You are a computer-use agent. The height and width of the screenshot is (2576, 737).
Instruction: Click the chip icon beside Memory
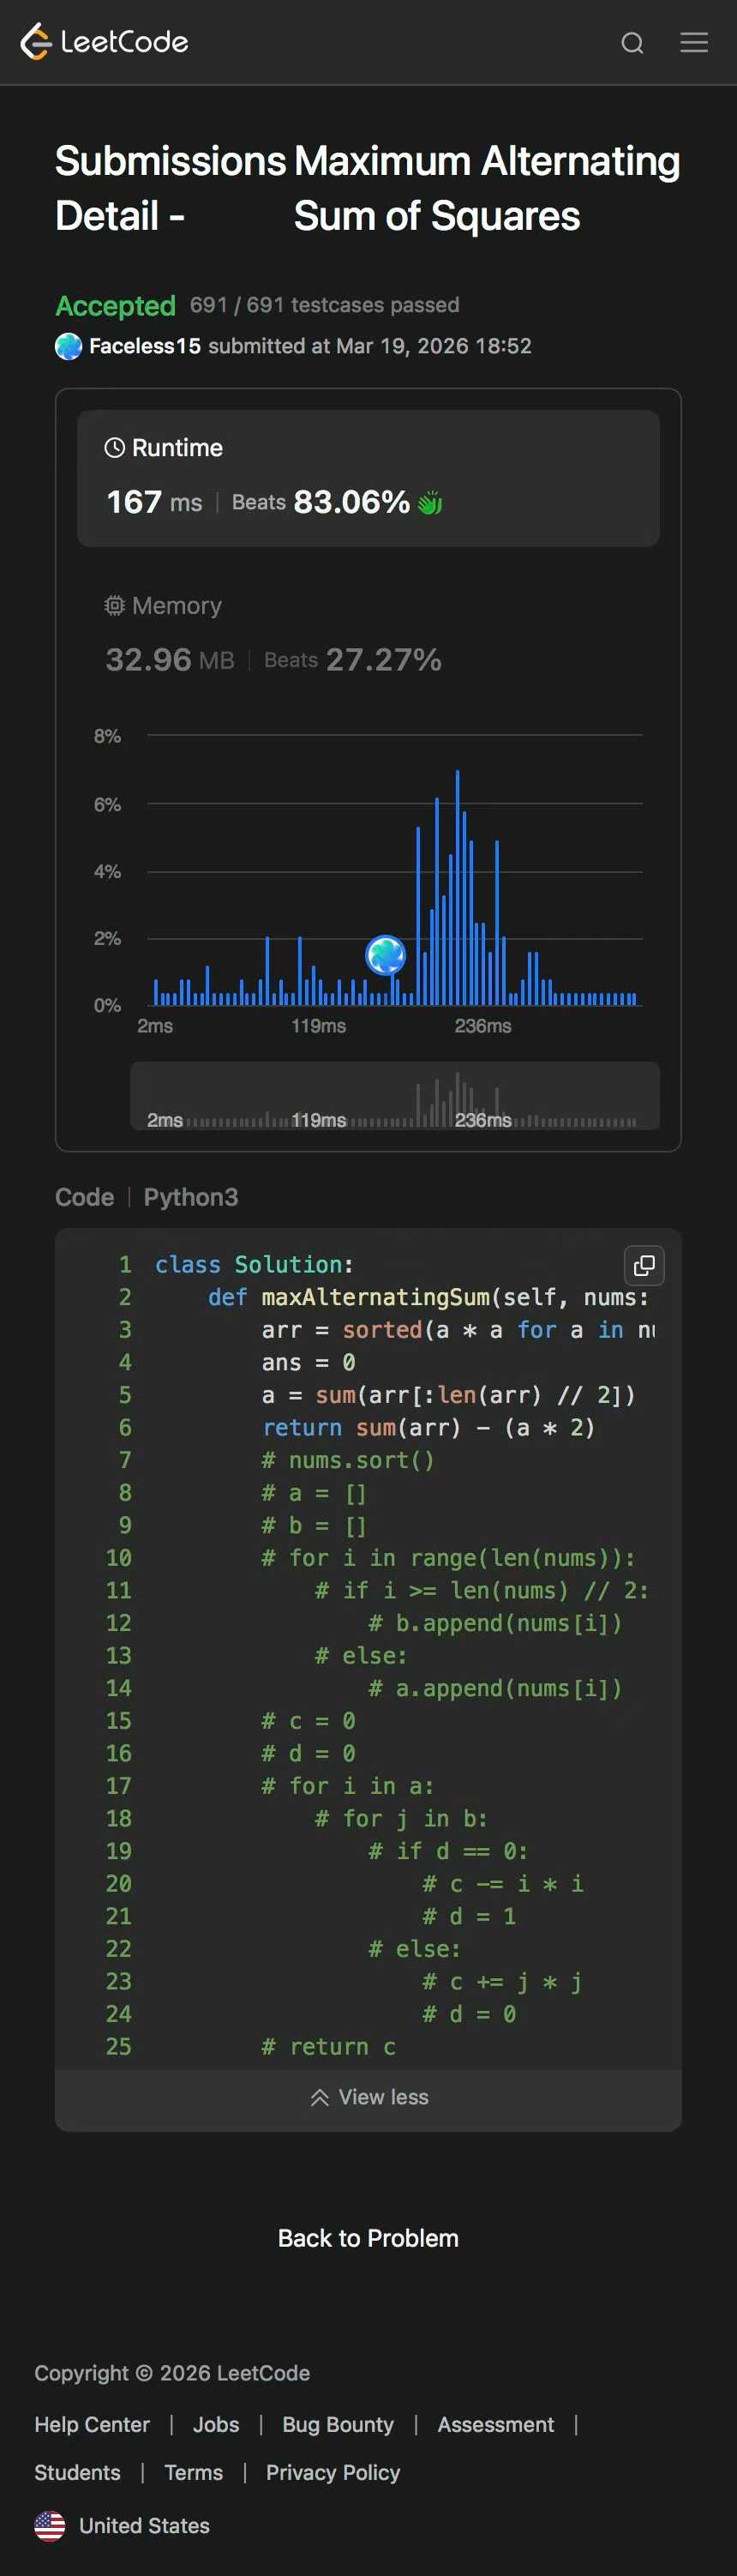[115, 605]
